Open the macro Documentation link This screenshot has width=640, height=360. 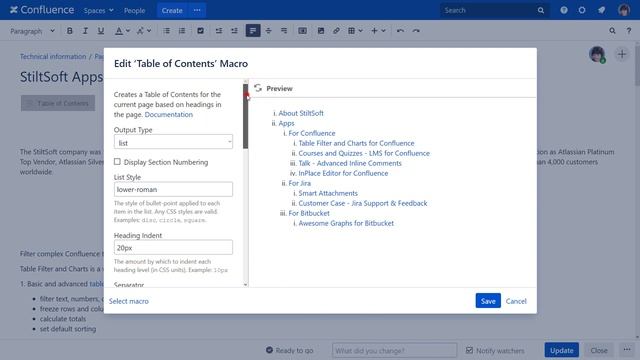point(169,114)
